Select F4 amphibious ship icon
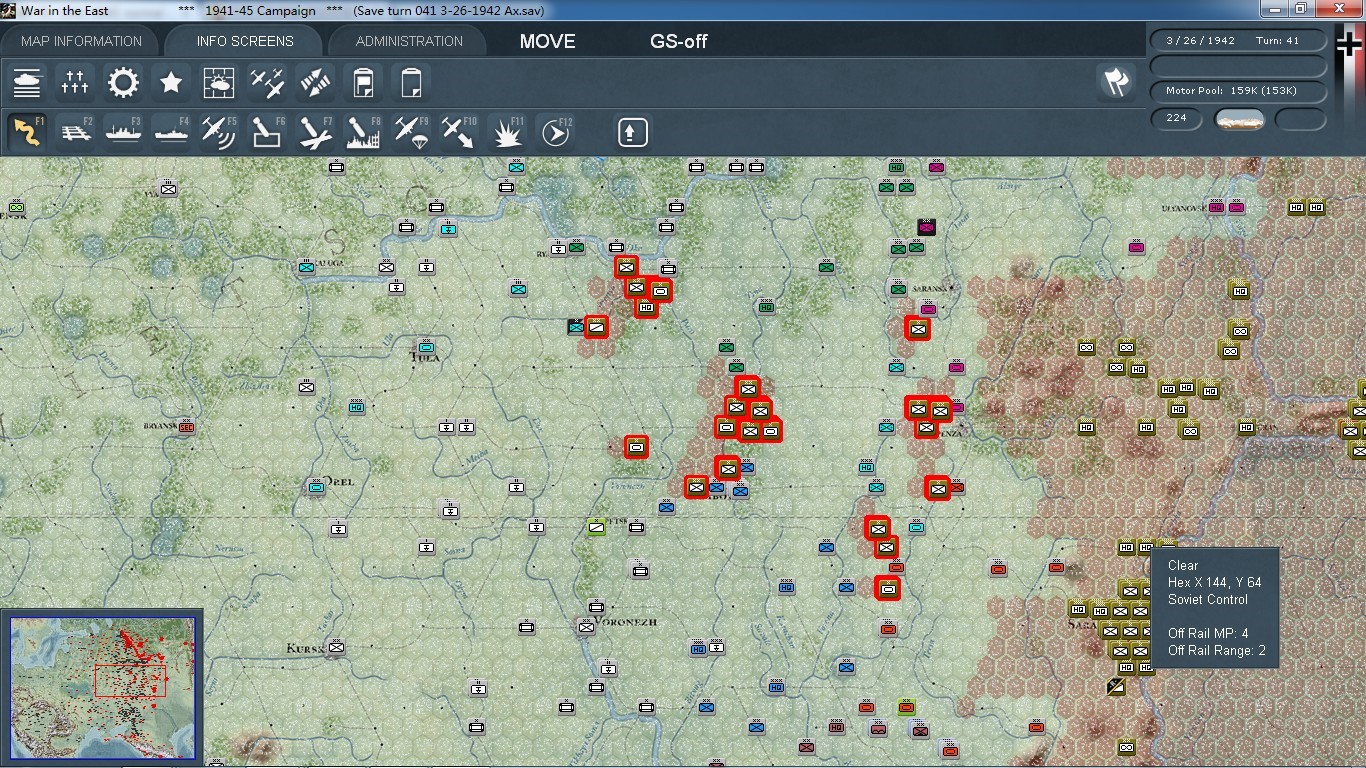Viewport: 1366px width, 768px height. coord(171,132)
